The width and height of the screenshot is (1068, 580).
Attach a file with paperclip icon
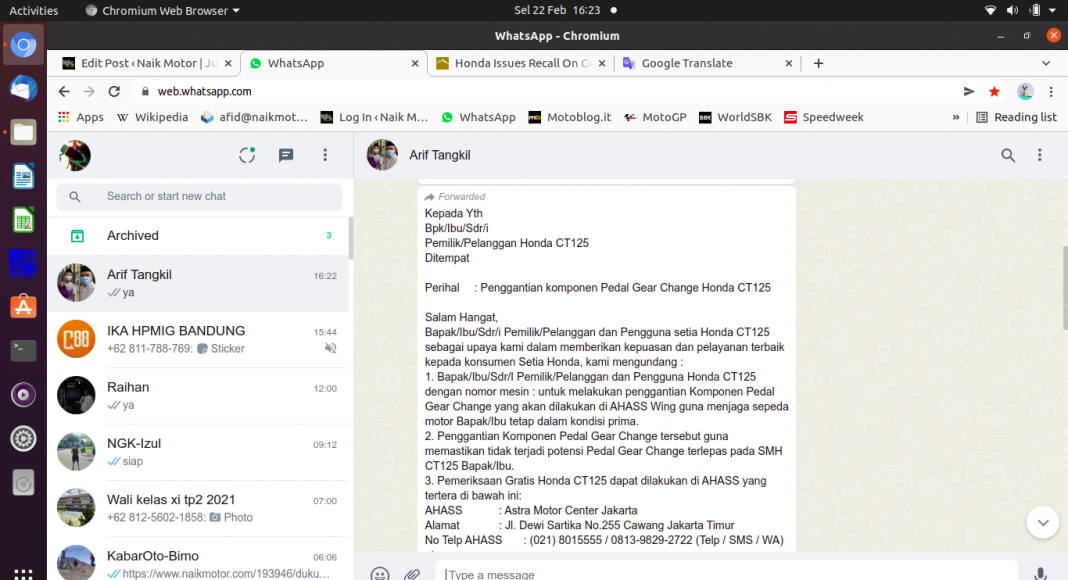[412, 574]
